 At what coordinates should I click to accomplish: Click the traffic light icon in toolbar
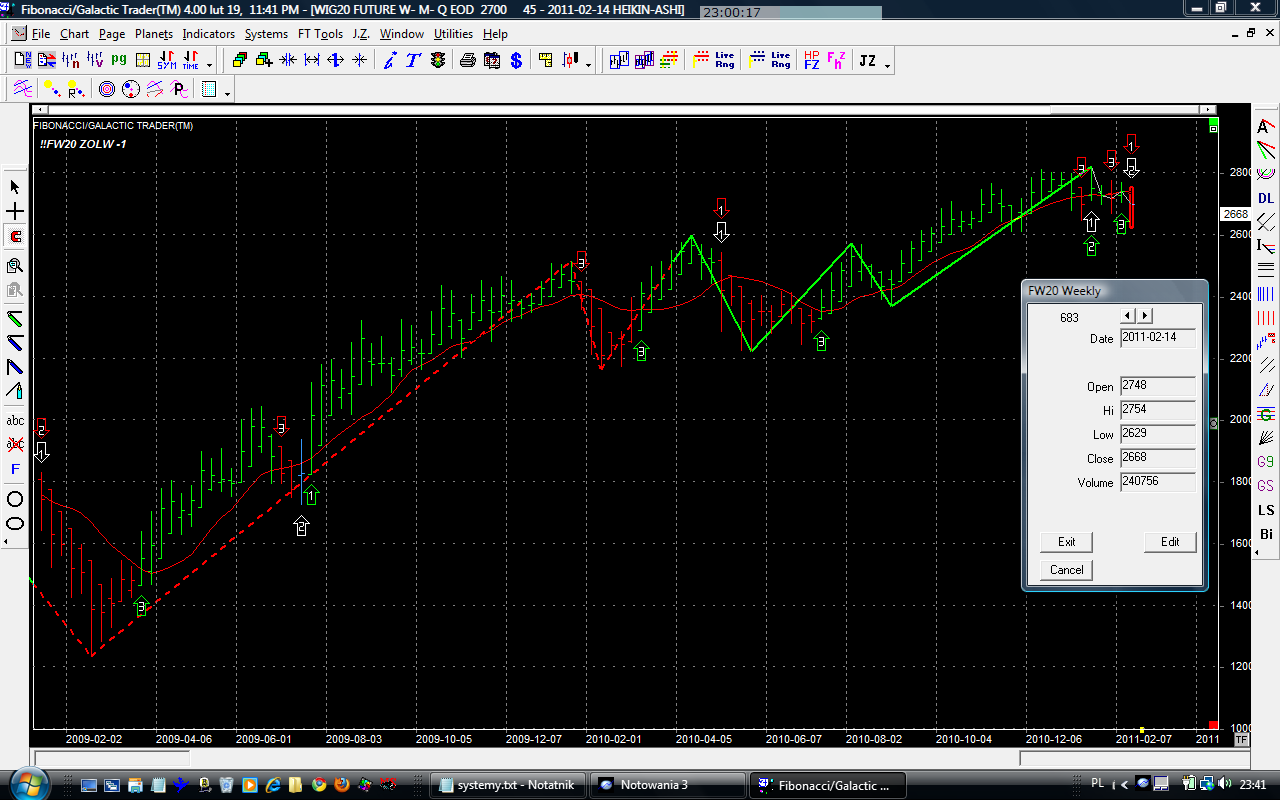438,60
